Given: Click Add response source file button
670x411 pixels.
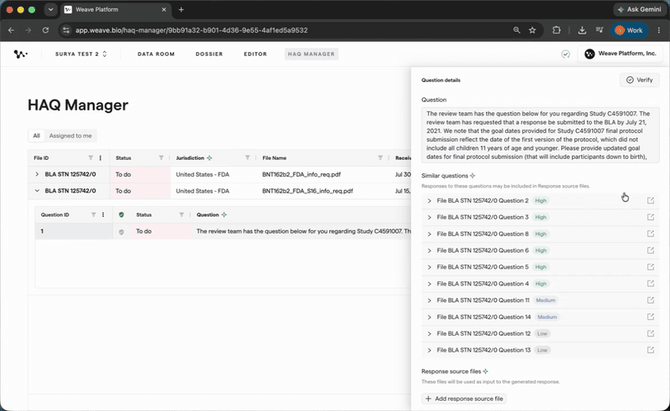Looking at the screenshot, I should pyautogui.click(x=464, y=399).
